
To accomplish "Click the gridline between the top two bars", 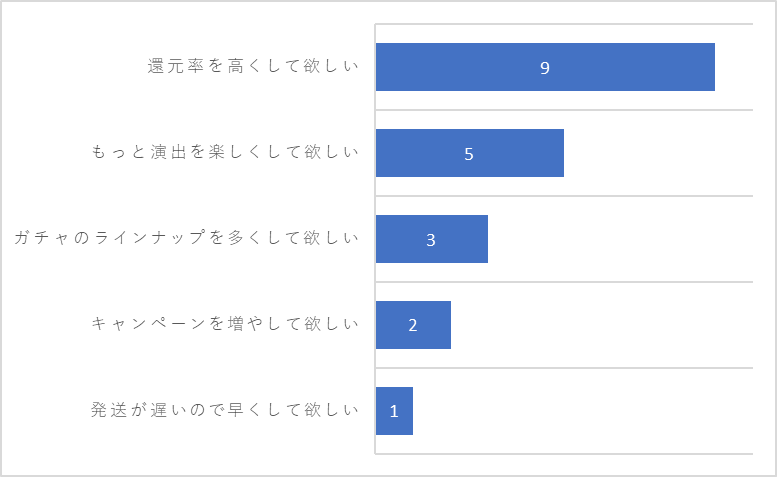I will (564, 110).
